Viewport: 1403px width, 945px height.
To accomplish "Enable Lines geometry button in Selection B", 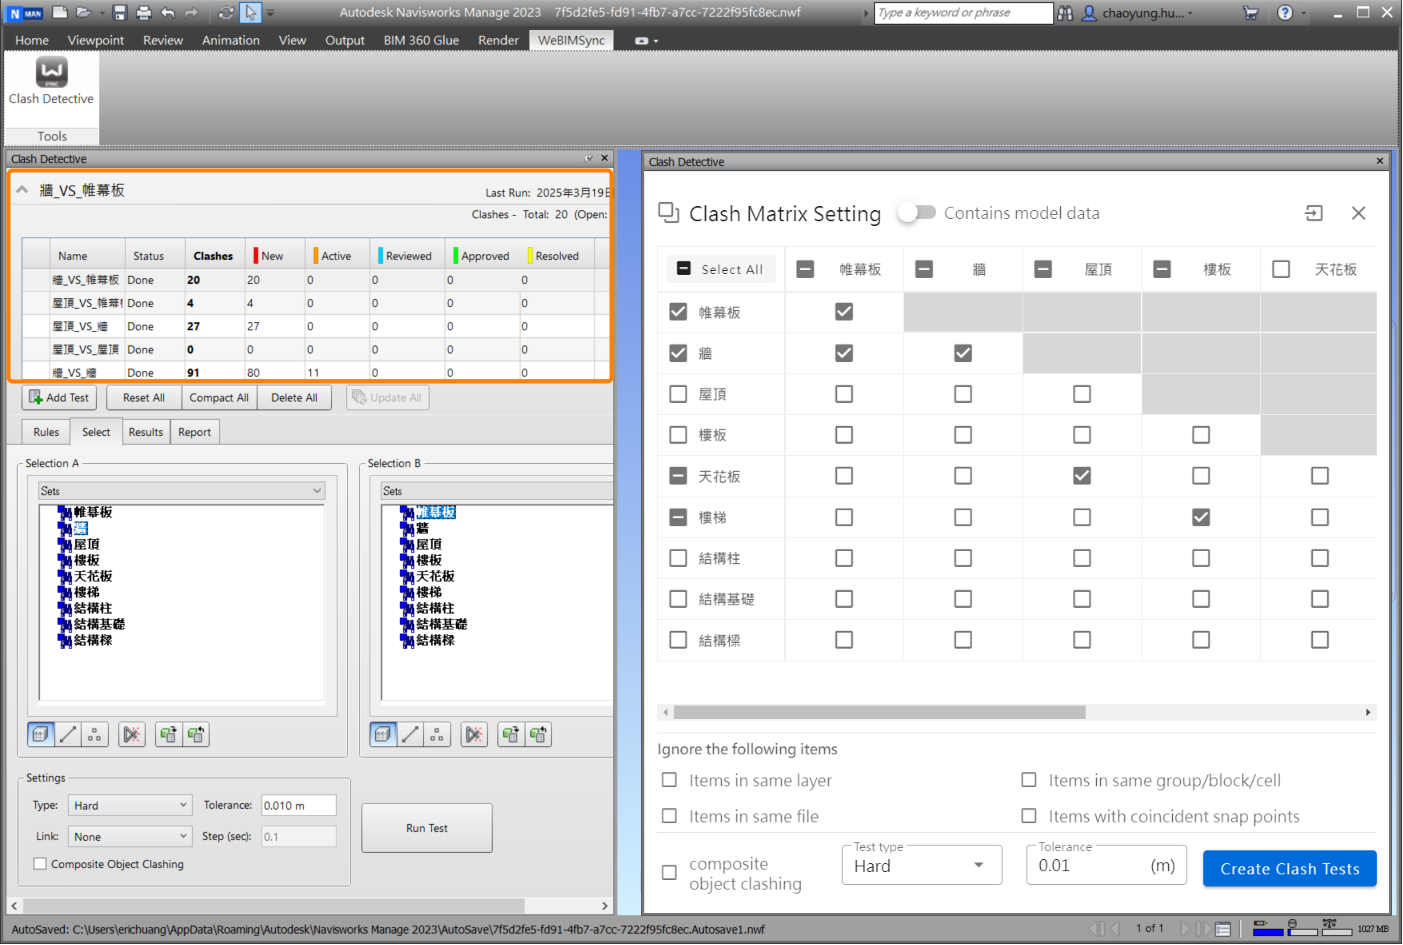I will (410, 735).
